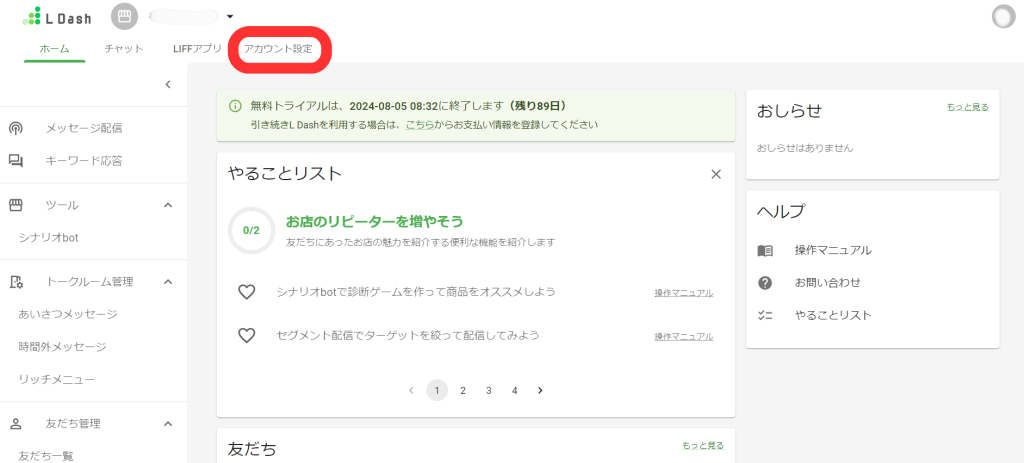This screenshot has height=463, width=1024.
Task: Click the メッセージ配信 broadcast icon
Action: (x=16, y=128)
